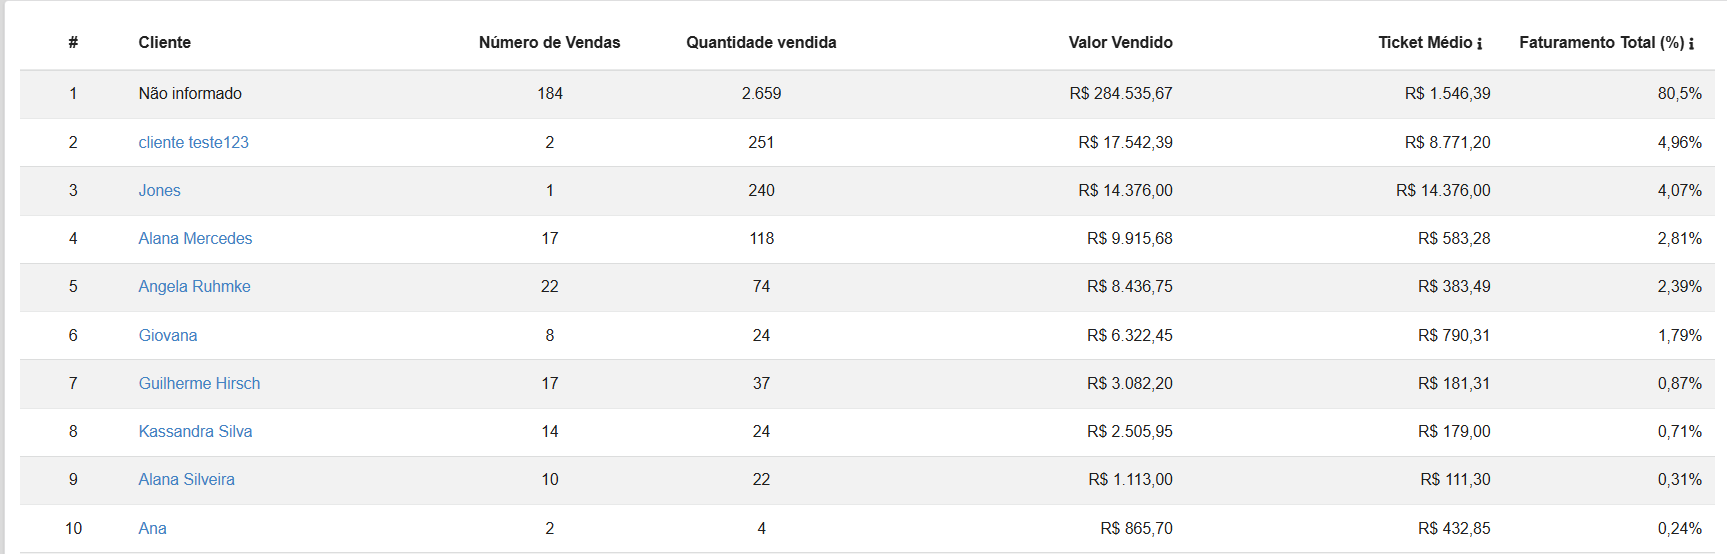Image resolution: width=1727 pixels, height=554 pixels.
Task: Click the Número de Vendas column header
Action: point(549,42)
